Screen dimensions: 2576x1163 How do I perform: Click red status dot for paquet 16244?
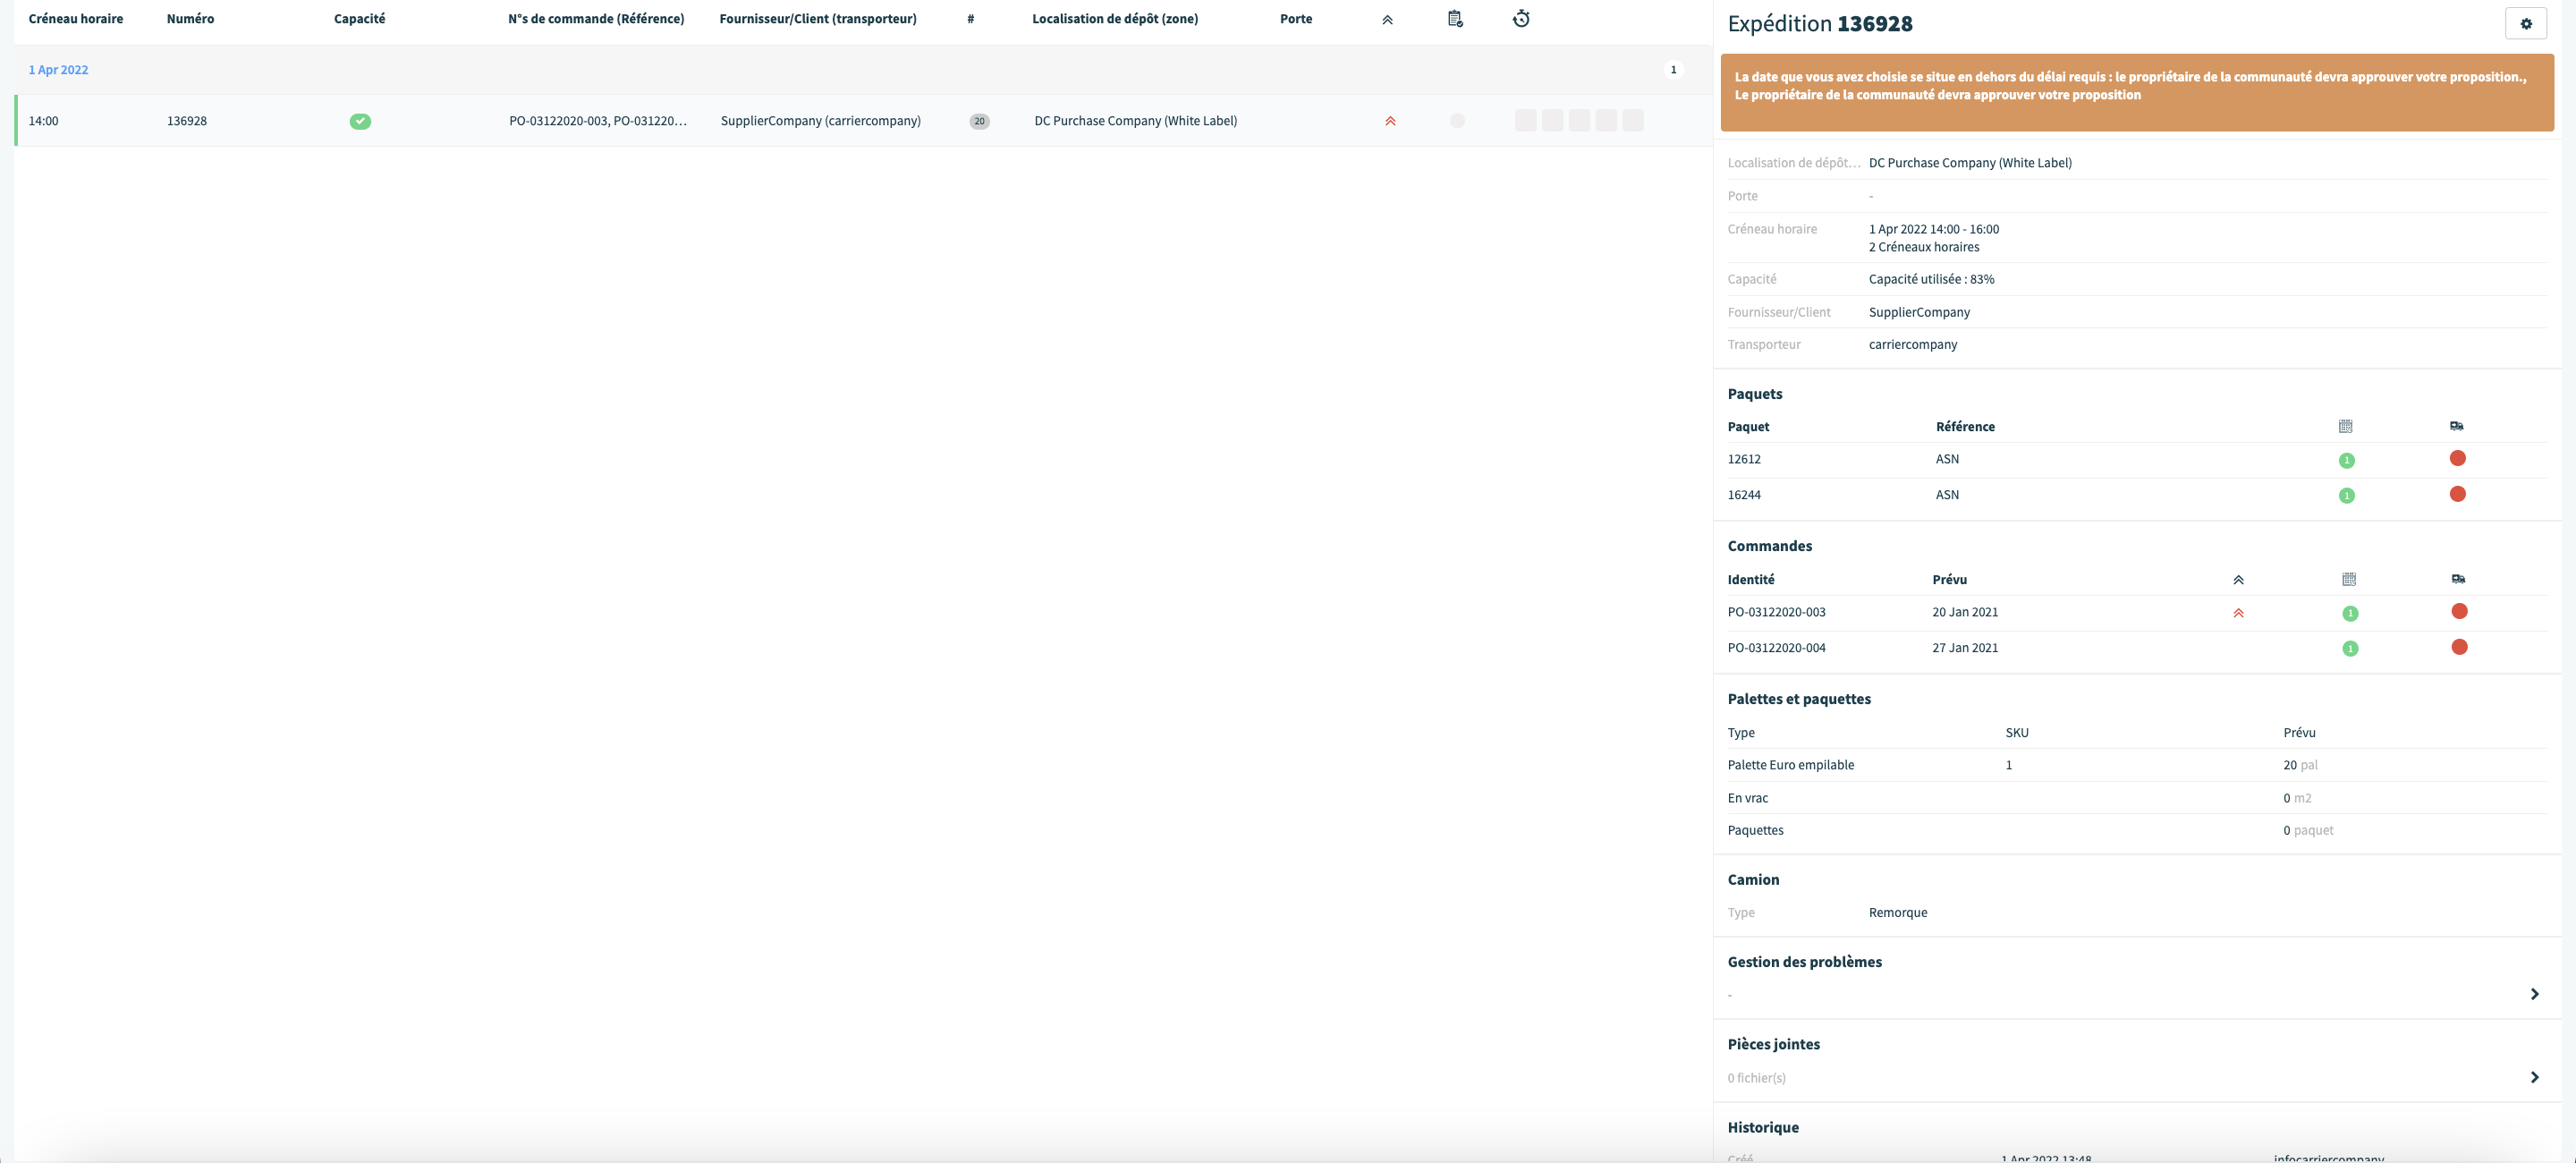click(x=2457, y=494)
